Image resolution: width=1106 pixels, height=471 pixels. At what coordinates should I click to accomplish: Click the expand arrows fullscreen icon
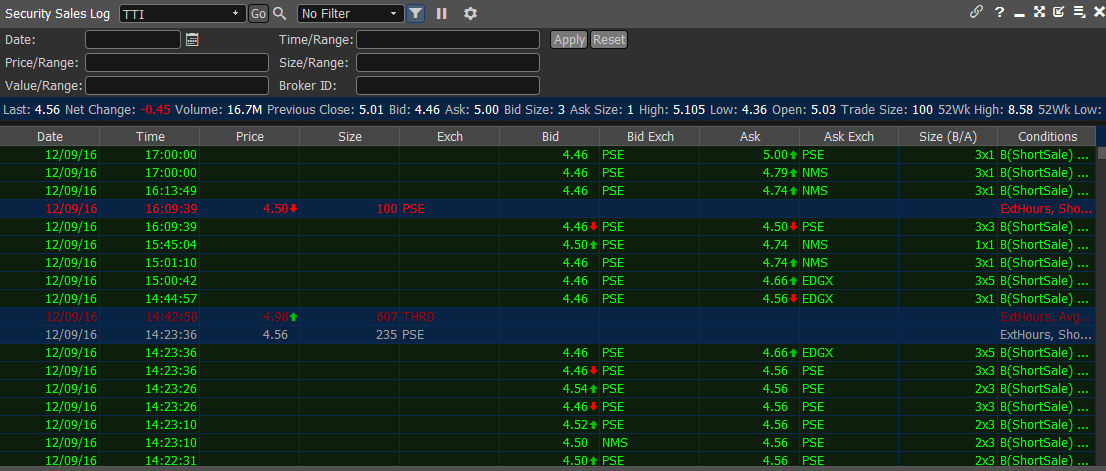click(x=1039, y=12)
